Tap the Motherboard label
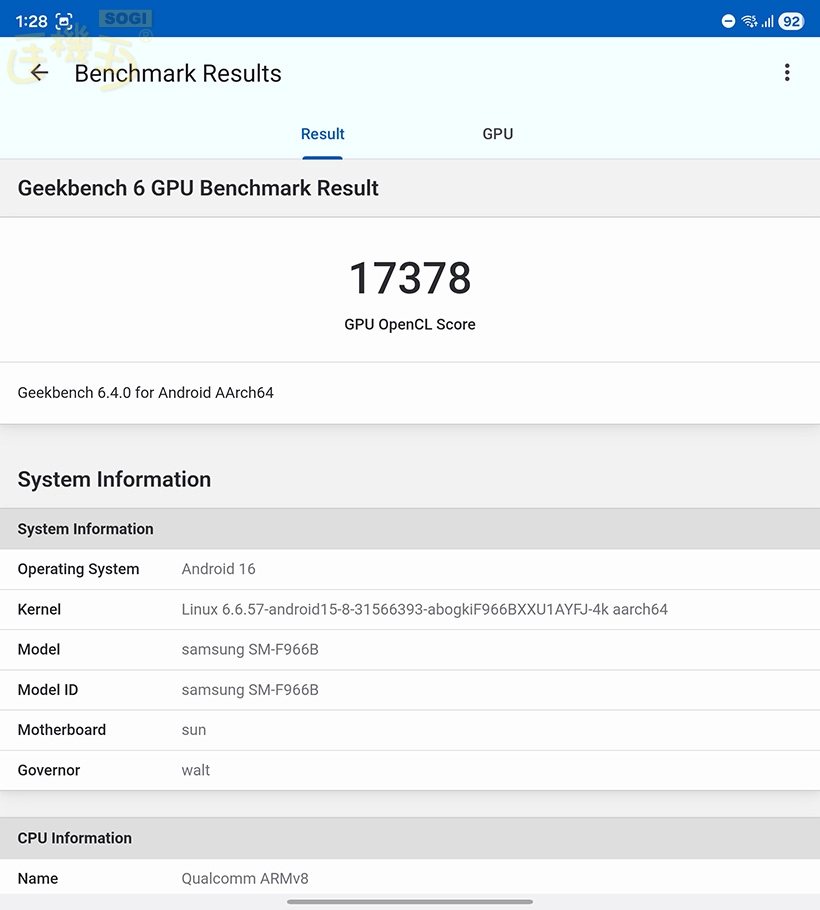Image resolution: width=820 pixels, height=910 pixels. tap(62, 730)
